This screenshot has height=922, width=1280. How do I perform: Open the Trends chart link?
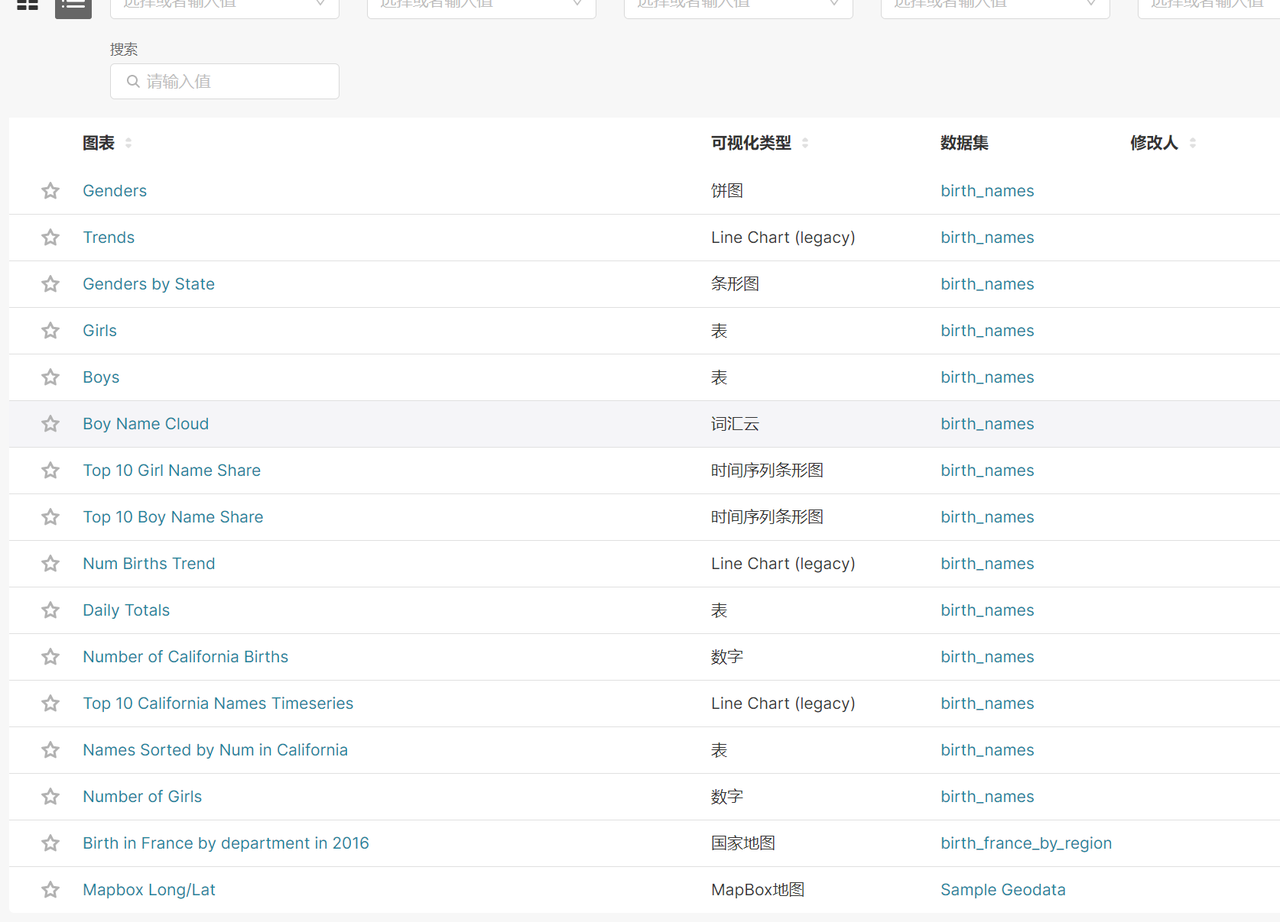[108, 237]
